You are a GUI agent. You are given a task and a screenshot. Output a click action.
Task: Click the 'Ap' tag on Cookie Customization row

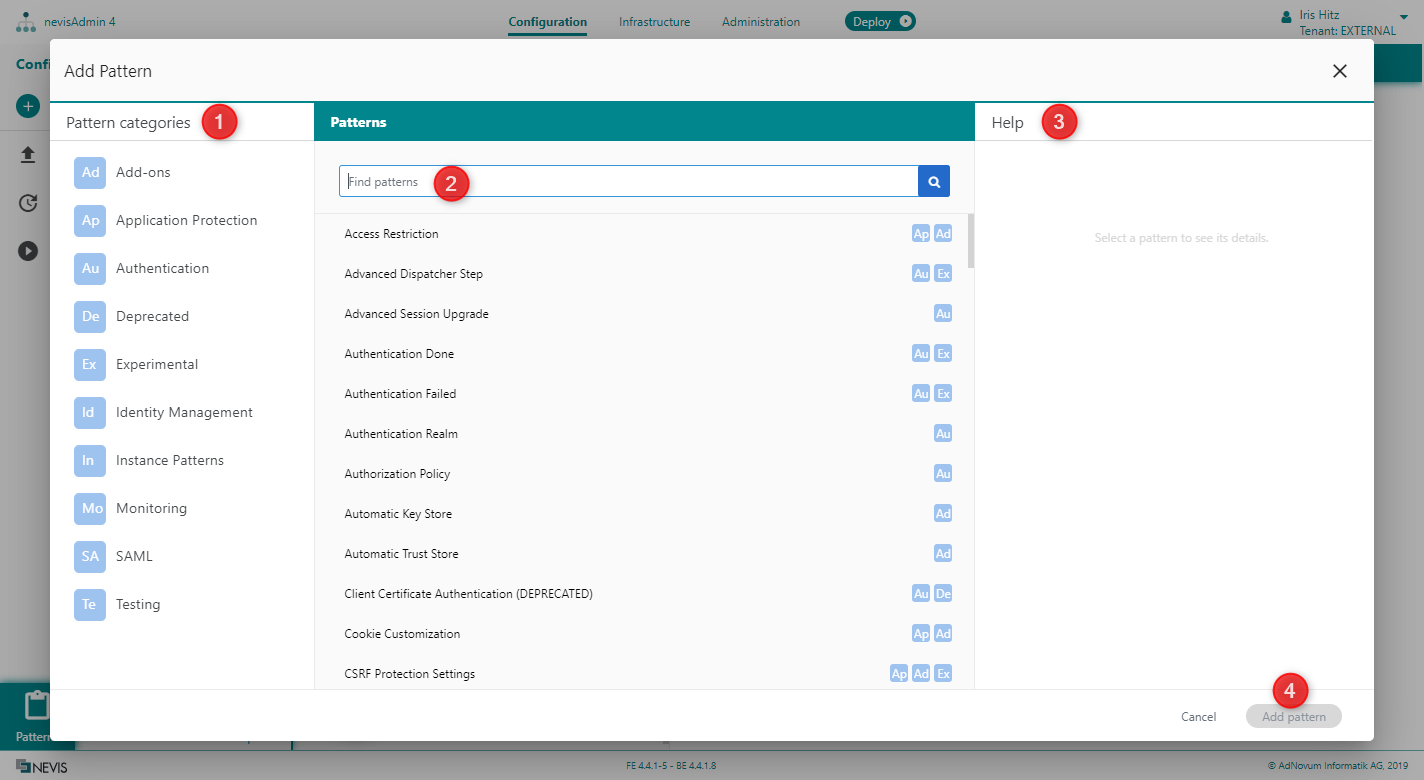tap(921, 634)
